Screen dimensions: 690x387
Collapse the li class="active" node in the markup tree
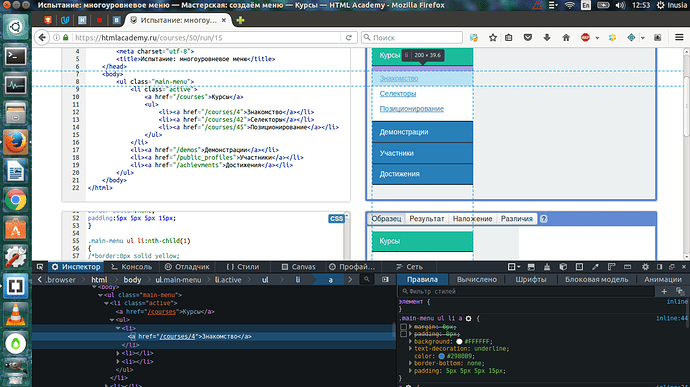[x=106, y=303]
